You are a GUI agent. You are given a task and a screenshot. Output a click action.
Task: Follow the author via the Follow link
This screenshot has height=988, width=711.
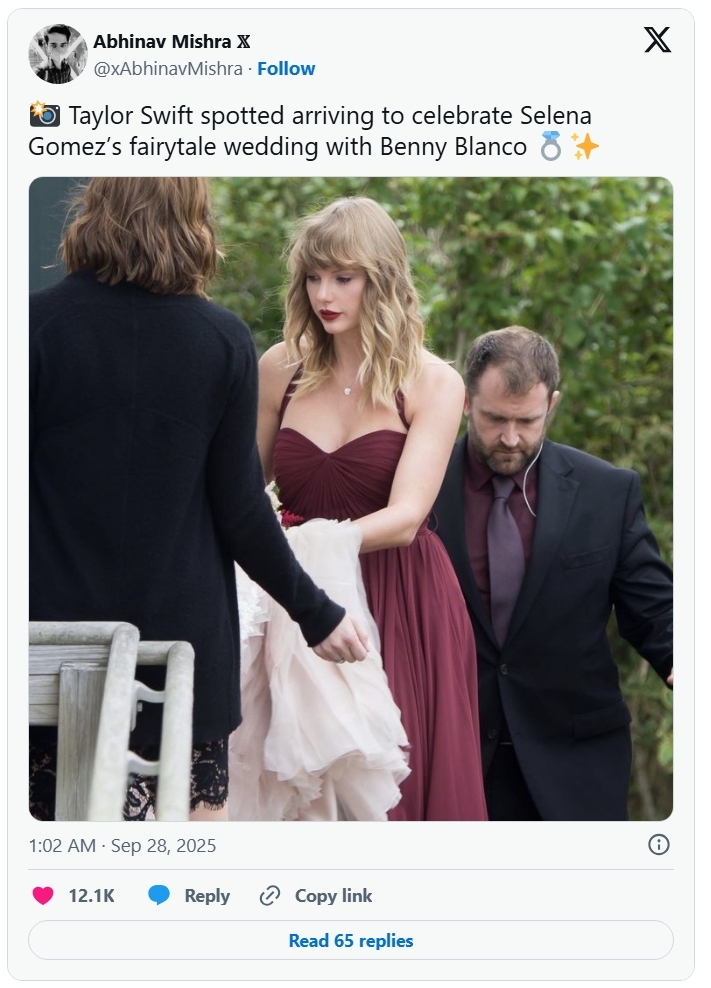point(286,68)
